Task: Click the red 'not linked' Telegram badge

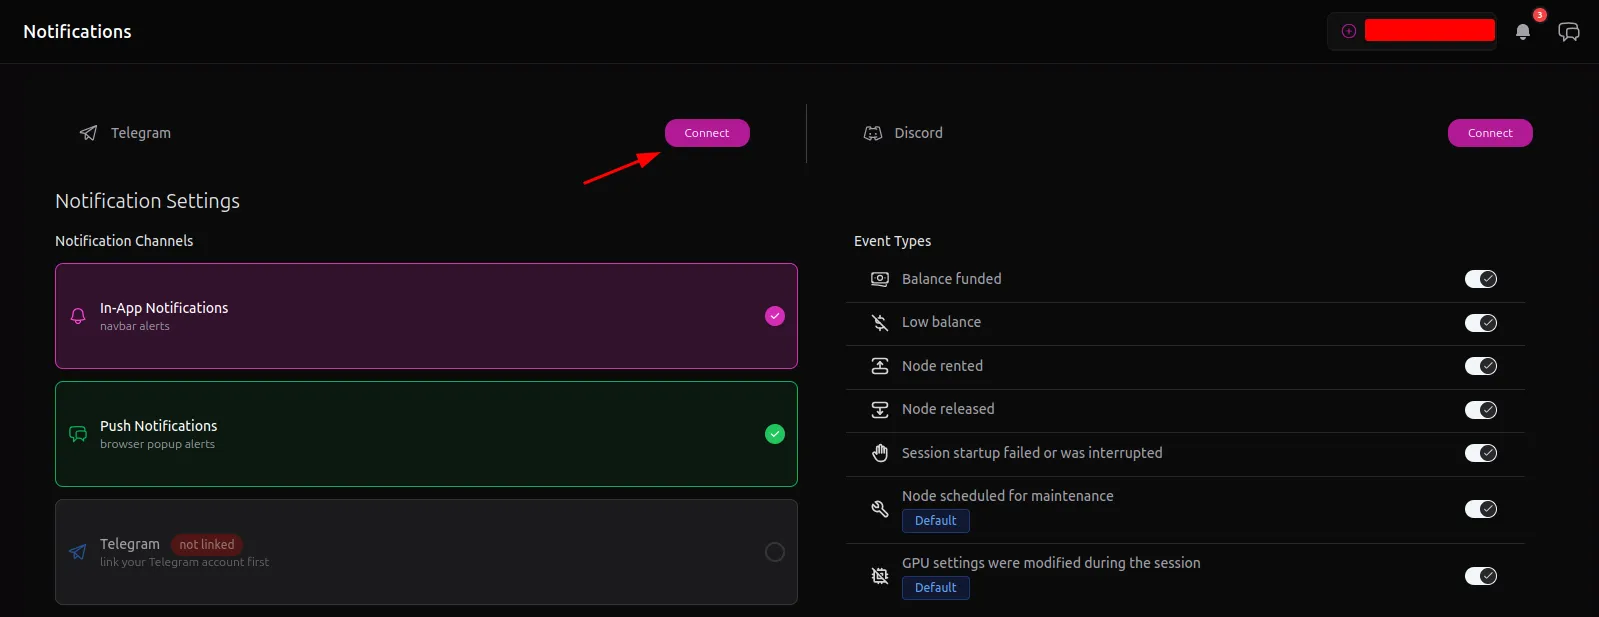Action: (x=207, y=545)
